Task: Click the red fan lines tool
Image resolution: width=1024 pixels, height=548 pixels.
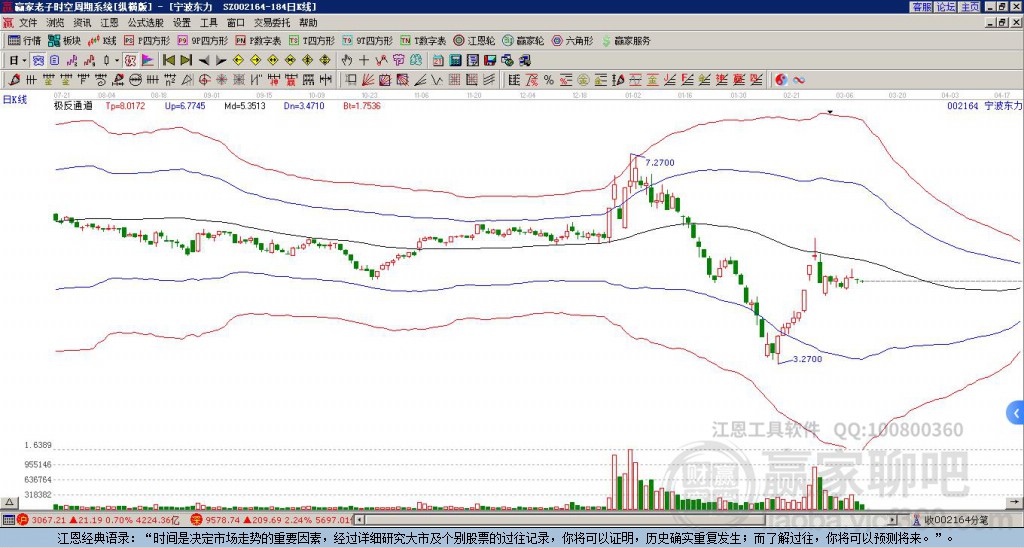Action: coord(368,80)
